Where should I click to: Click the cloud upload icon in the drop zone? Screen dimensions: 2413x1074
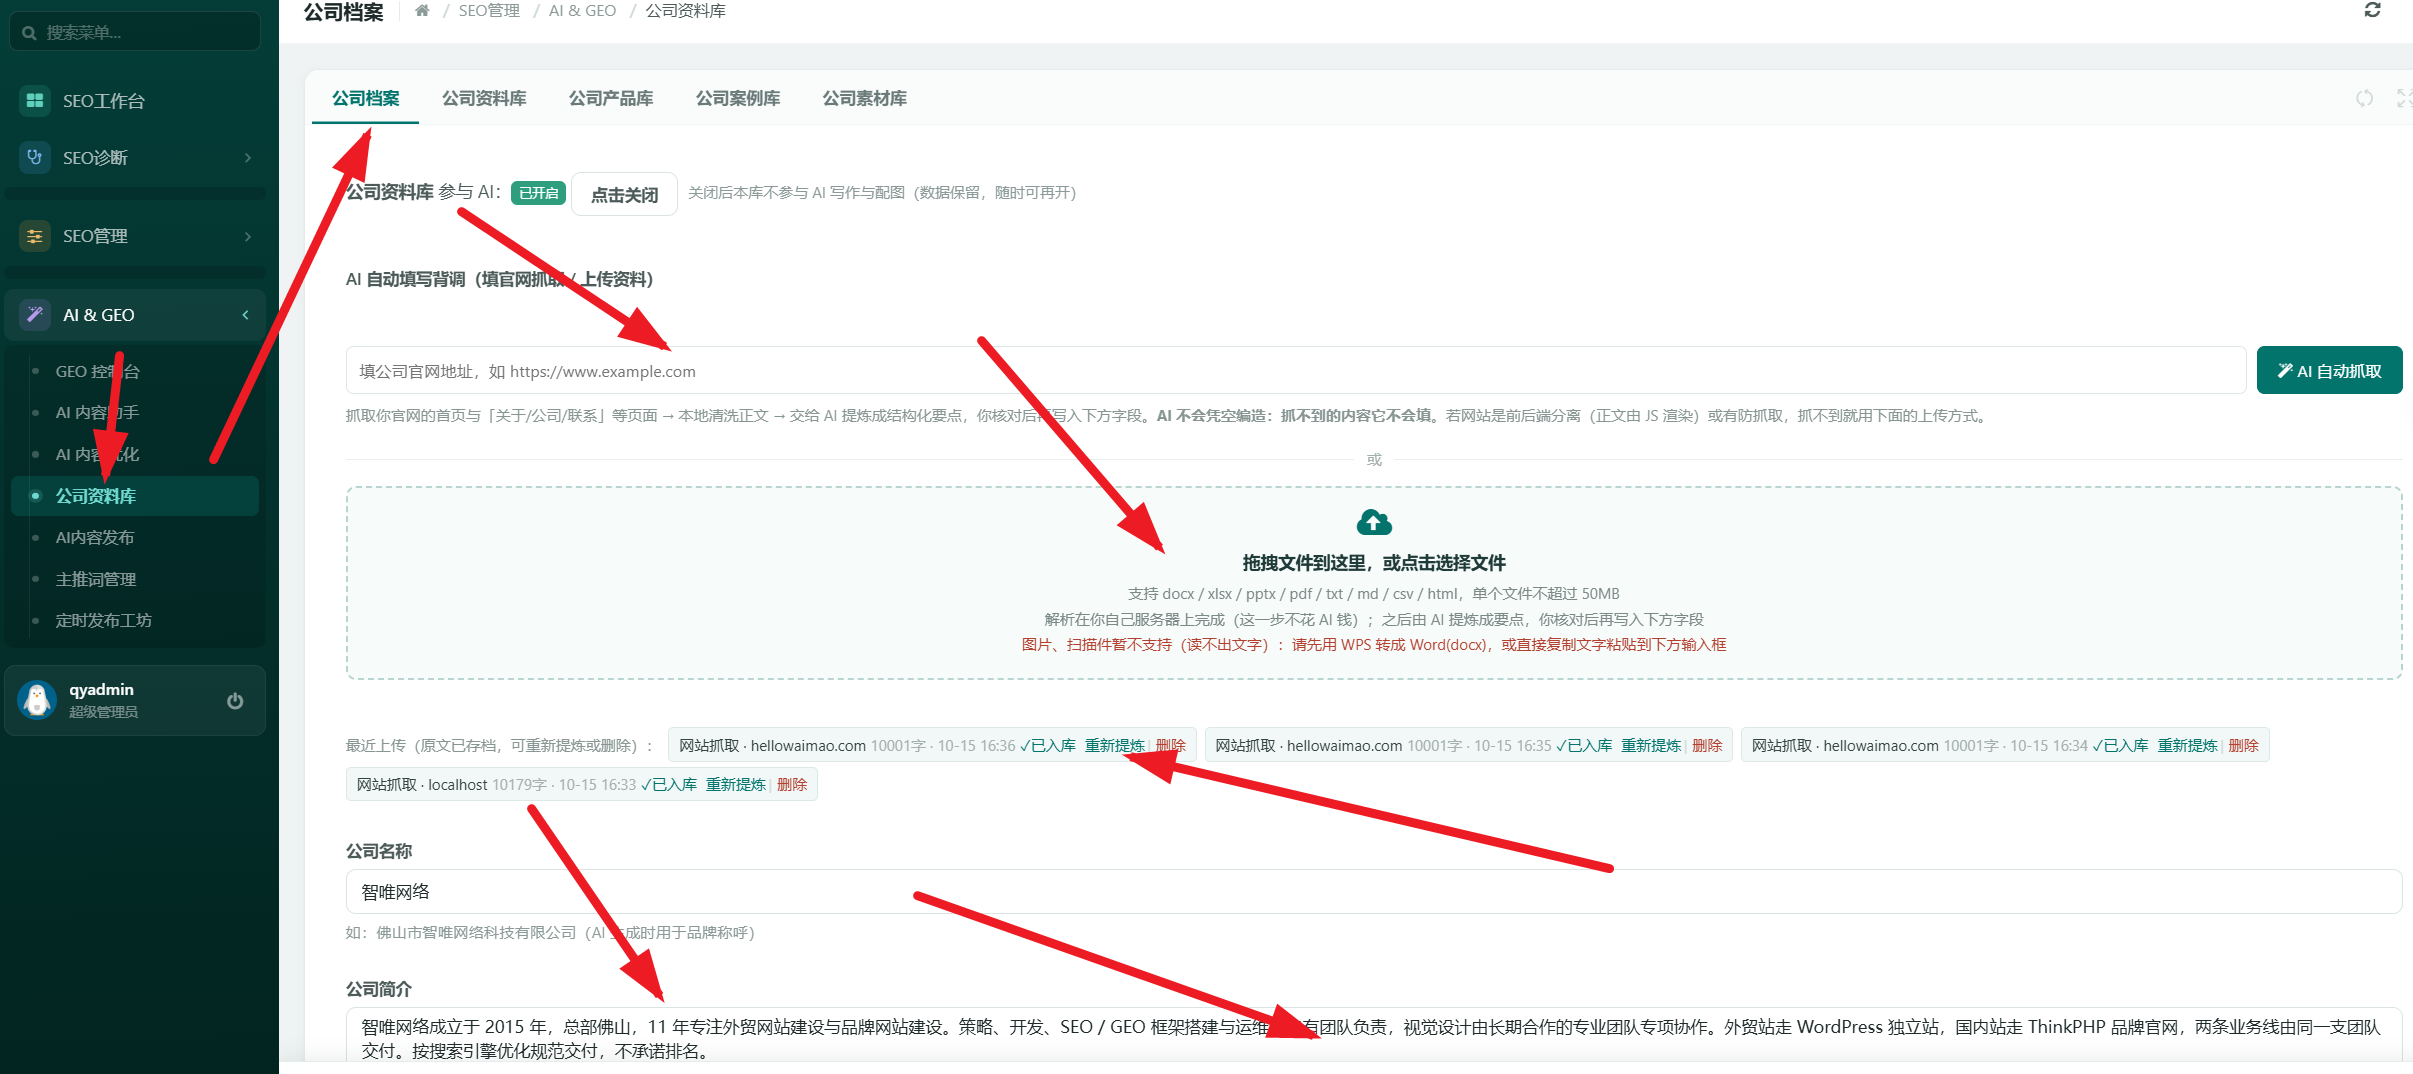[x=1374, y=522]
